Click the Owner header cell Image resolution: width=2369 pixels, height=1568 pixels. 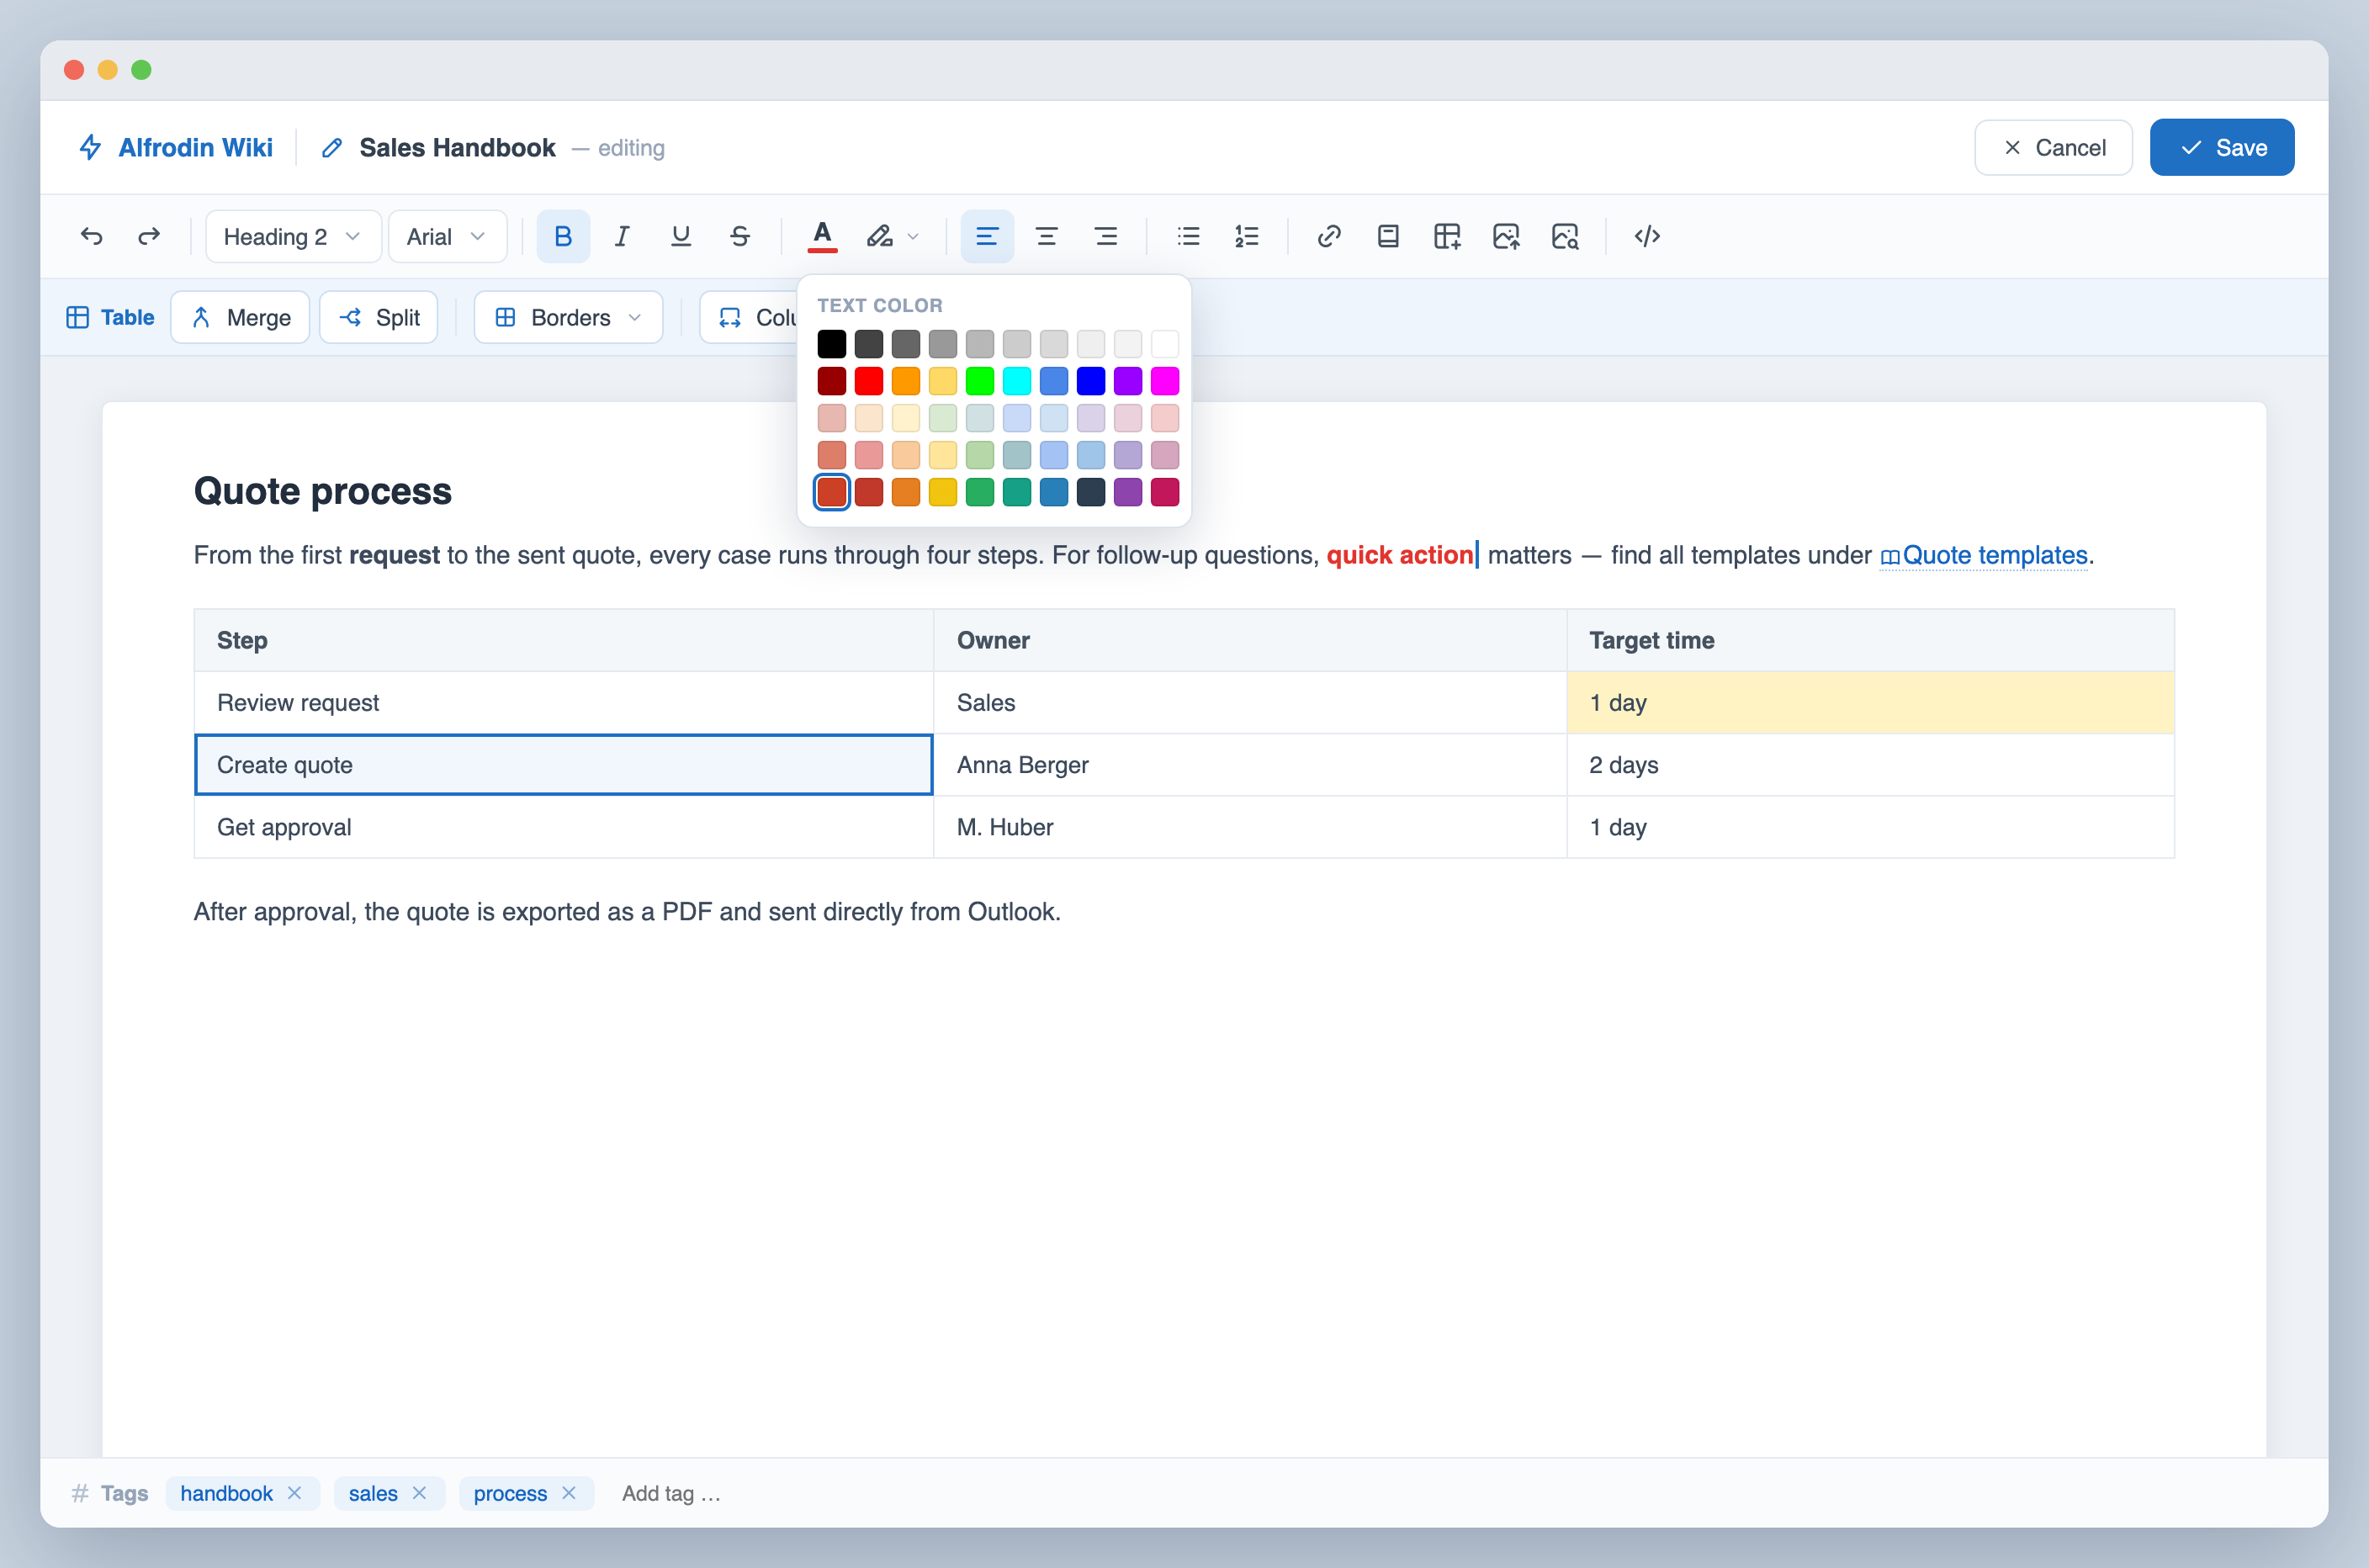(x=1250, y=640)
